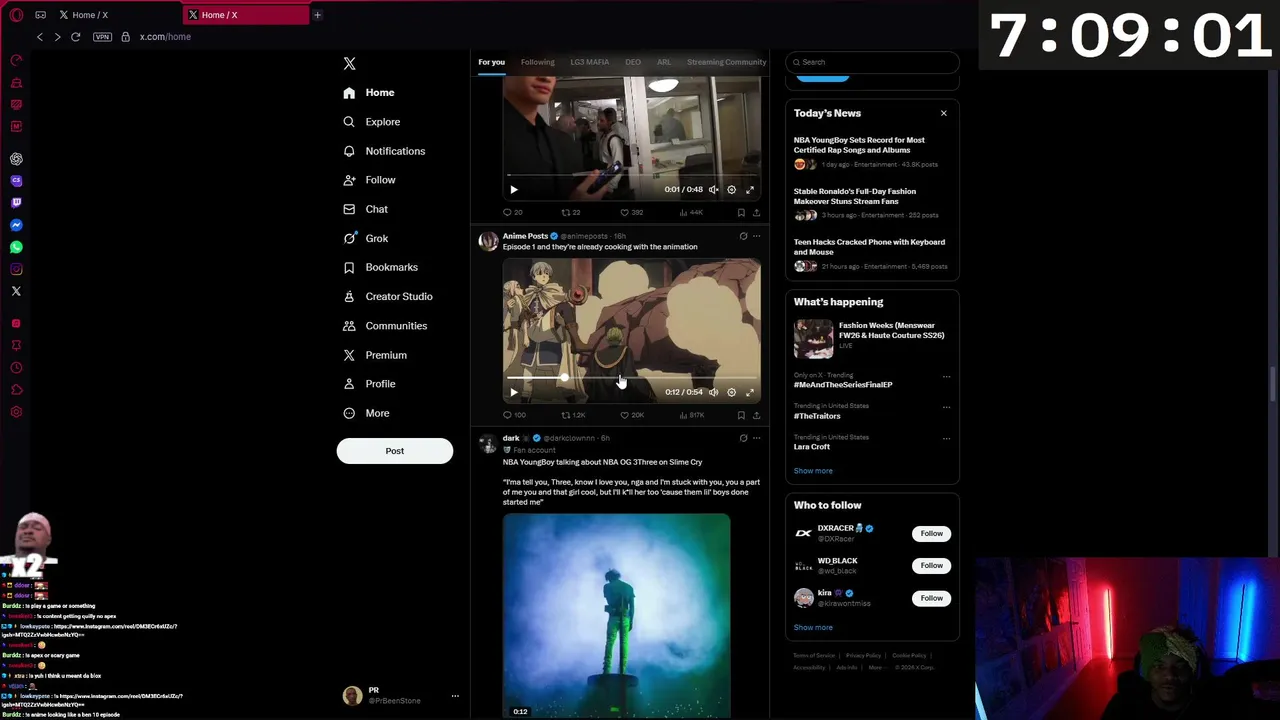Open Notifications in the navigation menu
Image resolution: width=1280 pixels, height=720 pixels.
click(384, 151)
